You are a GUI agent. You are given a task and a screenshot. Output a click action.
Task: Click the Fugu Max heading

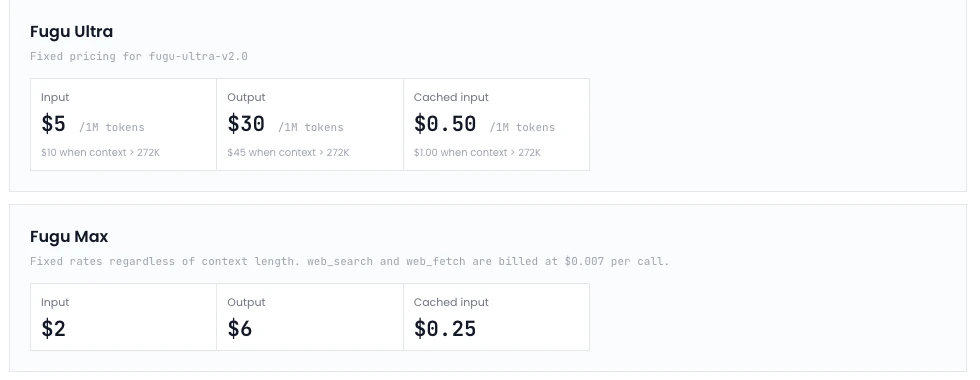[69, 237]
